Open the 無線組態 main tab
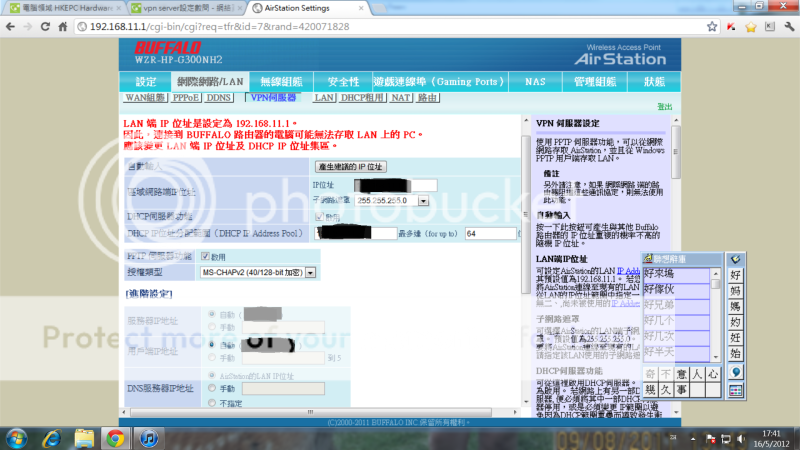 point(281,82)
